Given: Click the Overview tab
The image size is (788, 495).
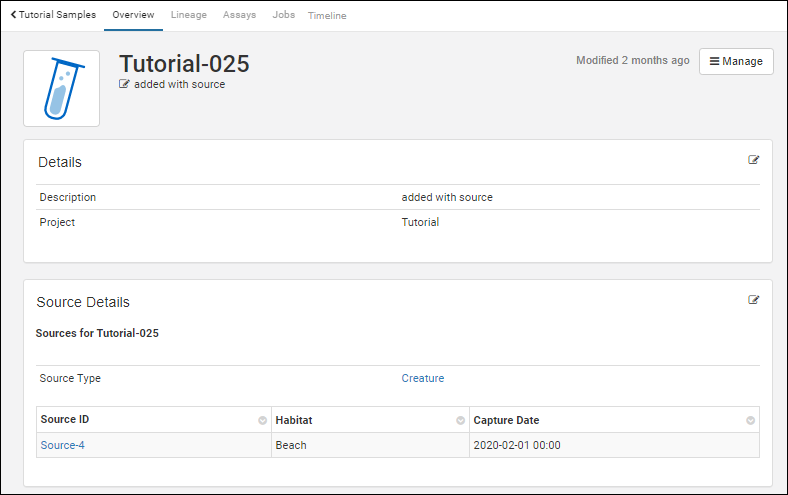Looking at the screenshot, I should pos(133,15).
